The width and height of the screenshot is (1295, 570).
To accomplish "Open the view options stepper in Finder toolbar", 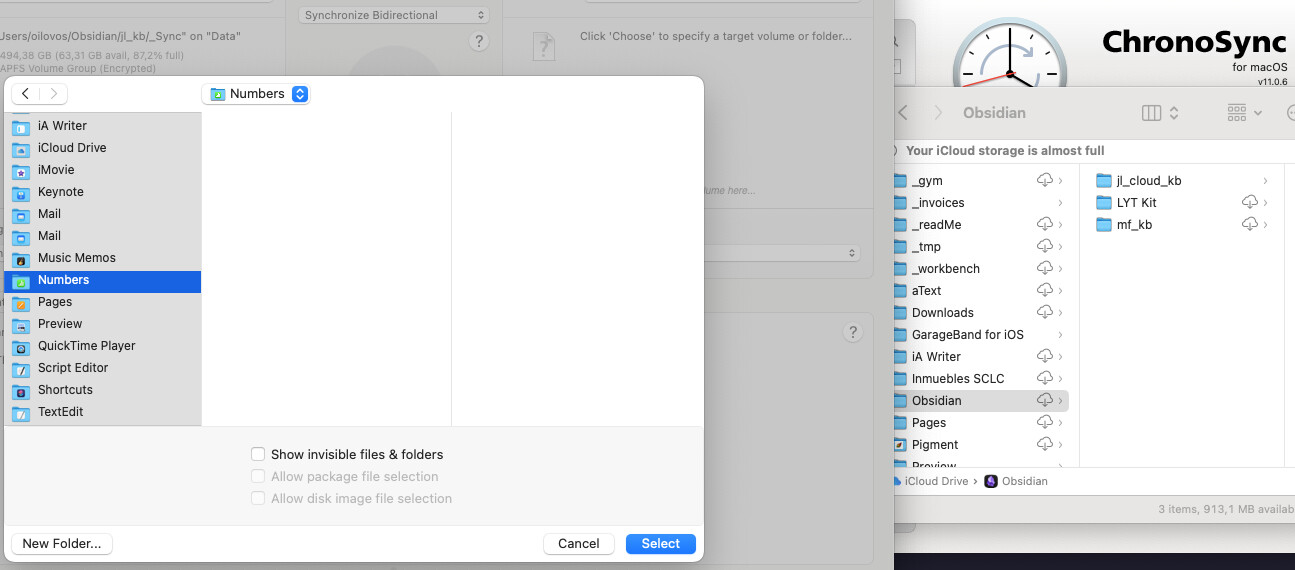I will click(1174, 113).
